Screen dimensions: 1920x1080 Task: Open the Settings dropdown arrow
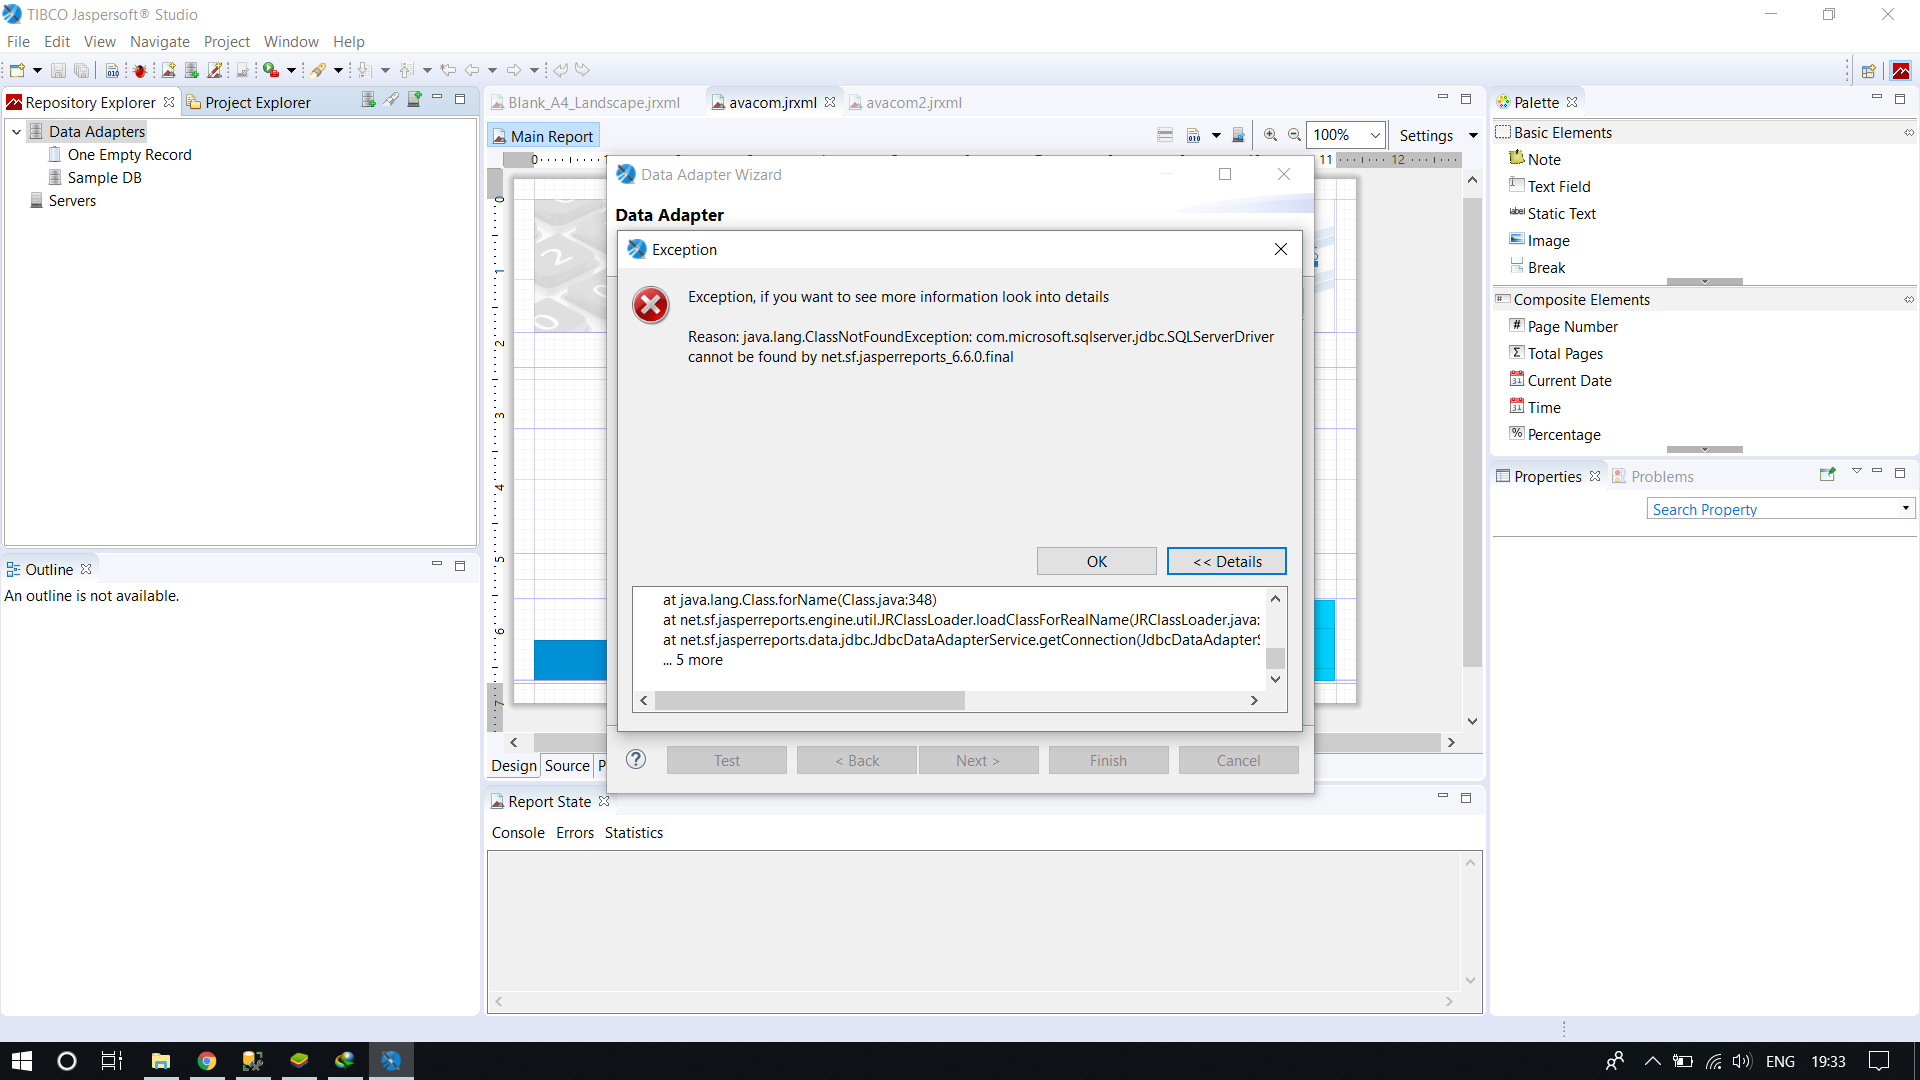(1473, 136)
